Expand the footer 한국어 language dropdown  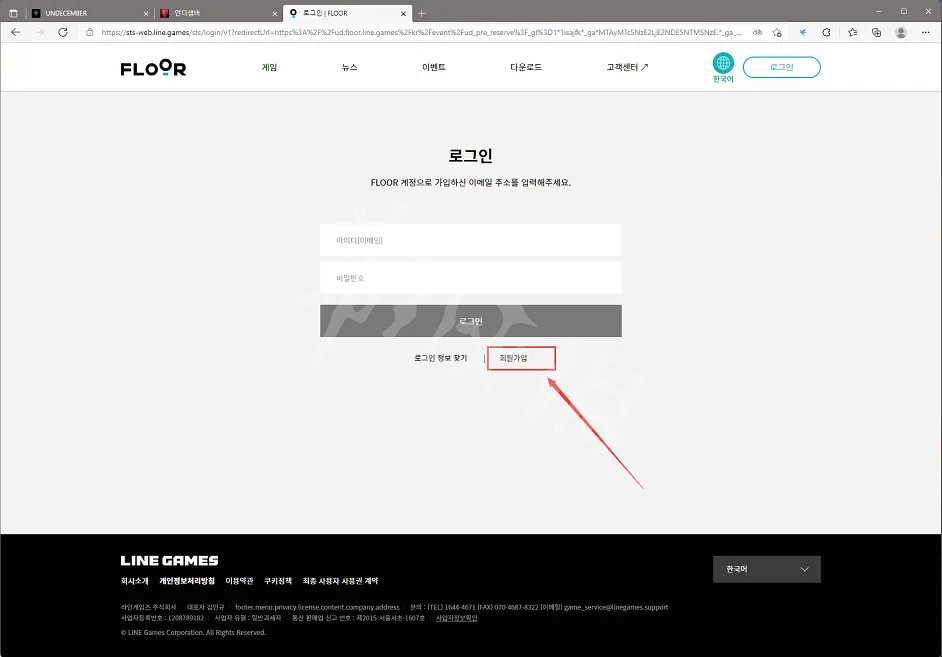(766, 569)
